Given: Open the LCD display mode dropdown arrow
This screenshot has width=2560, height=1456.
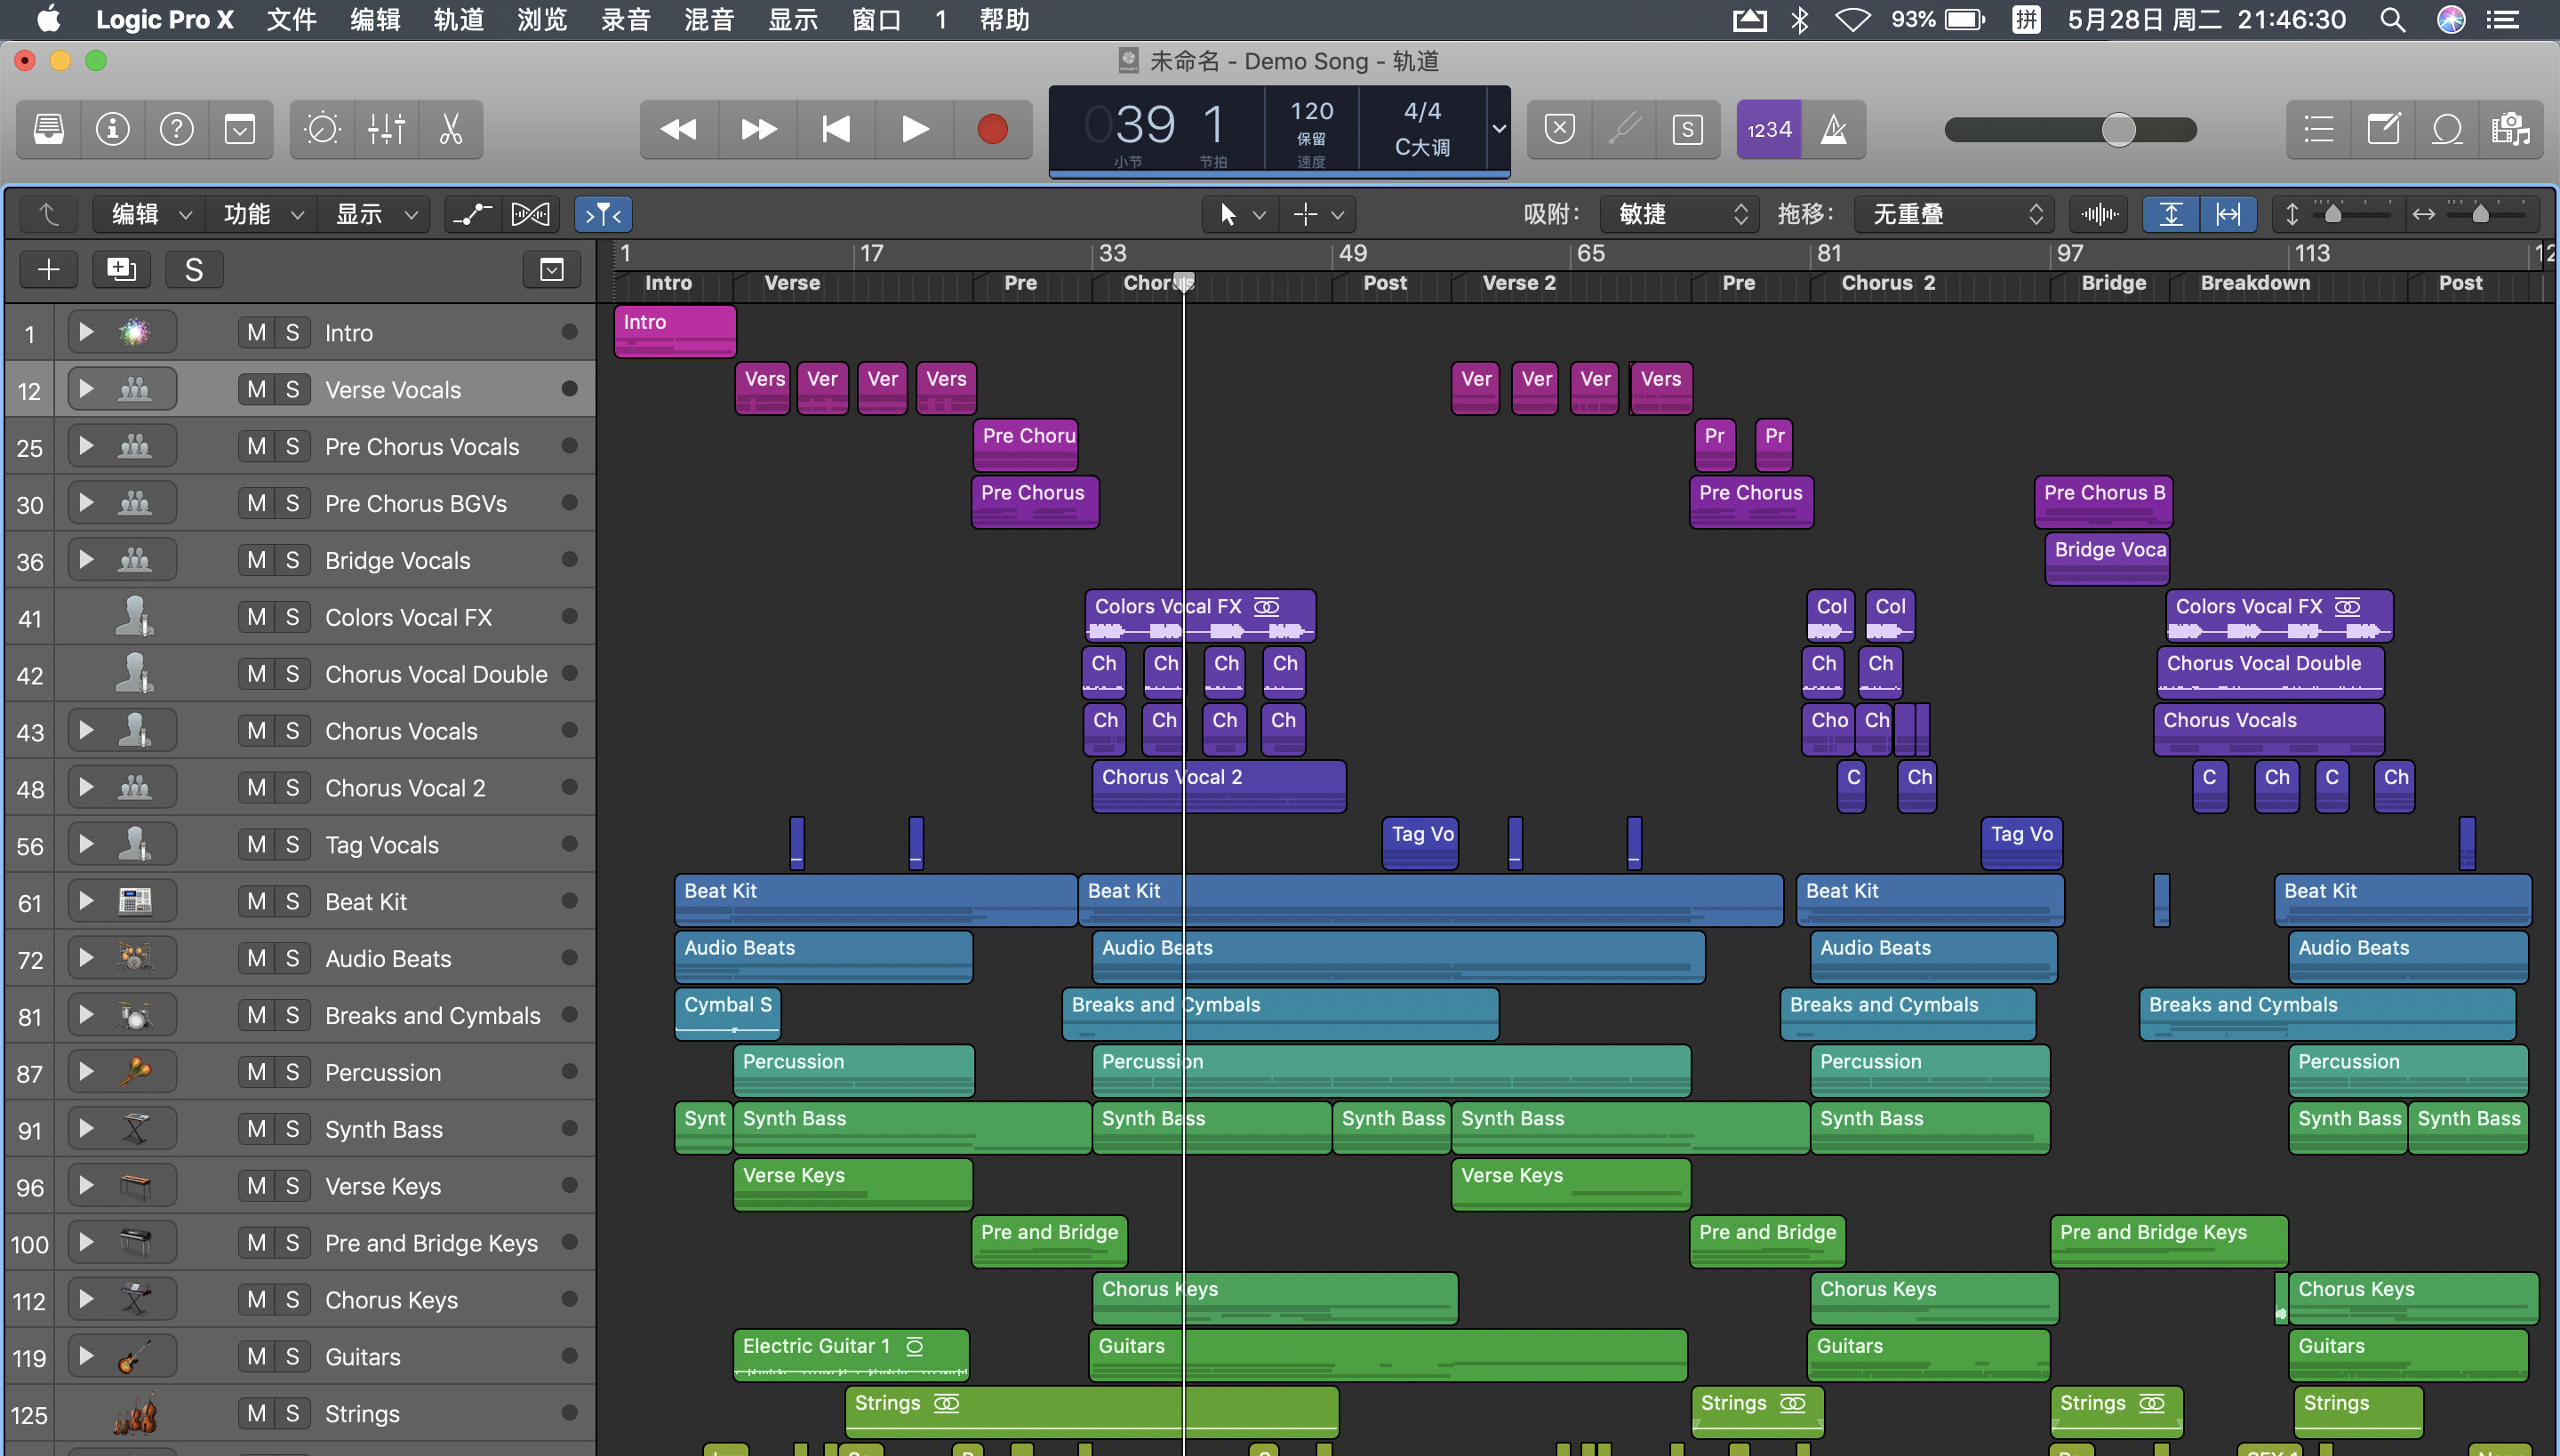Looking at the screenshot, I should [x=1499, y=129].
